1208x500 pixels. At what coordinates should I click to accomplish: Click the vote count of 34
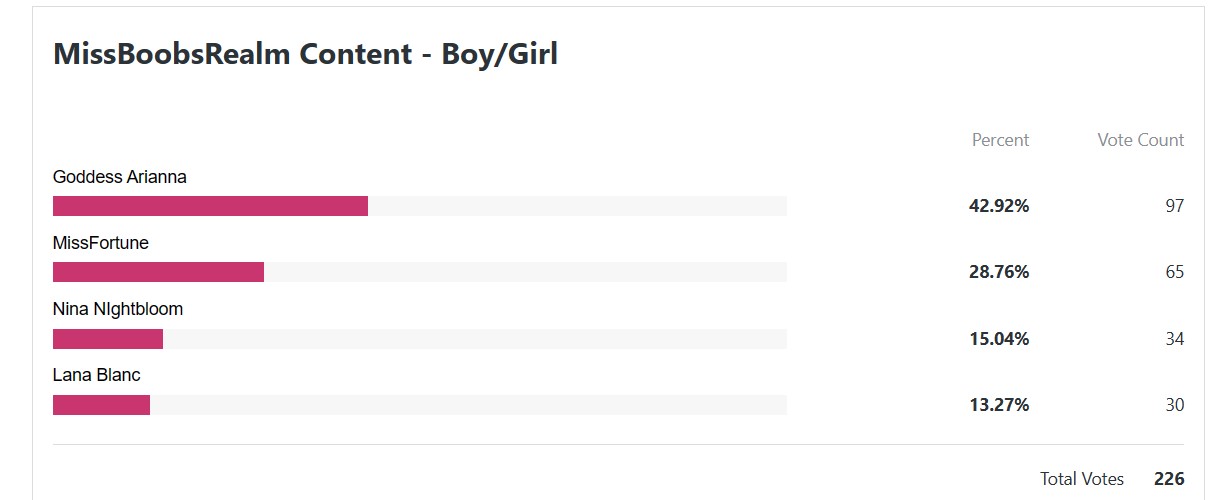coord(1174,339)
